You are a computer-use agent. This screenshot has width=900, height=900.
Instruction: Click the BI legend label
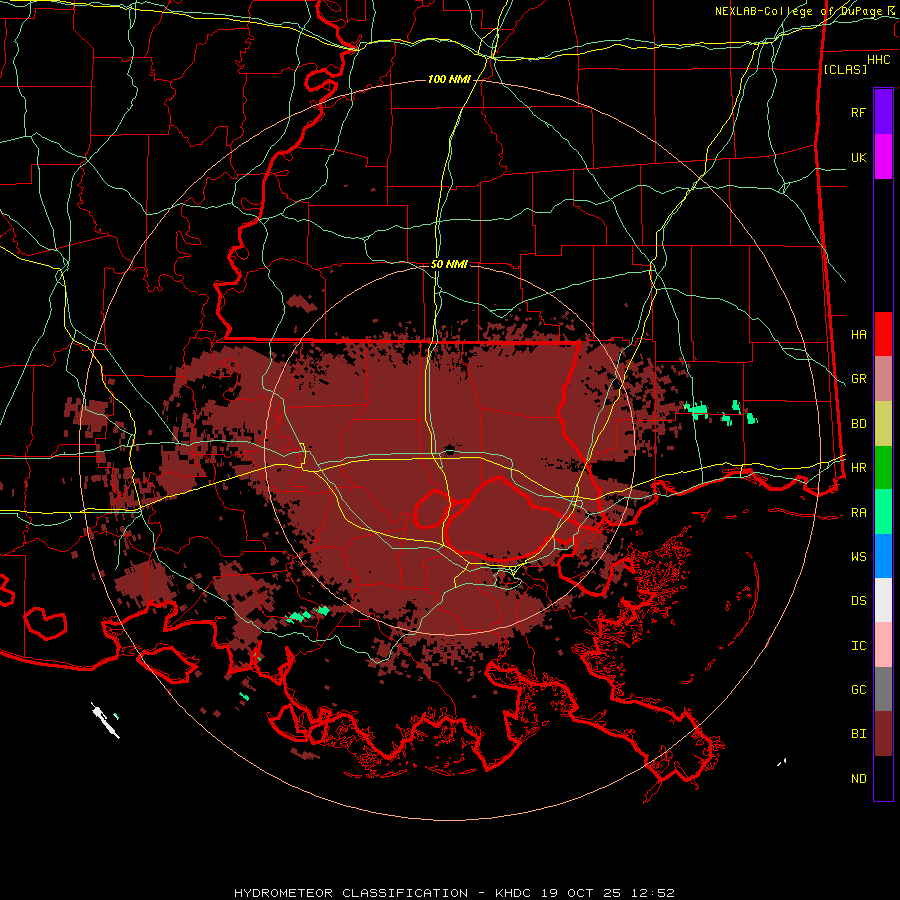[858, 734]
